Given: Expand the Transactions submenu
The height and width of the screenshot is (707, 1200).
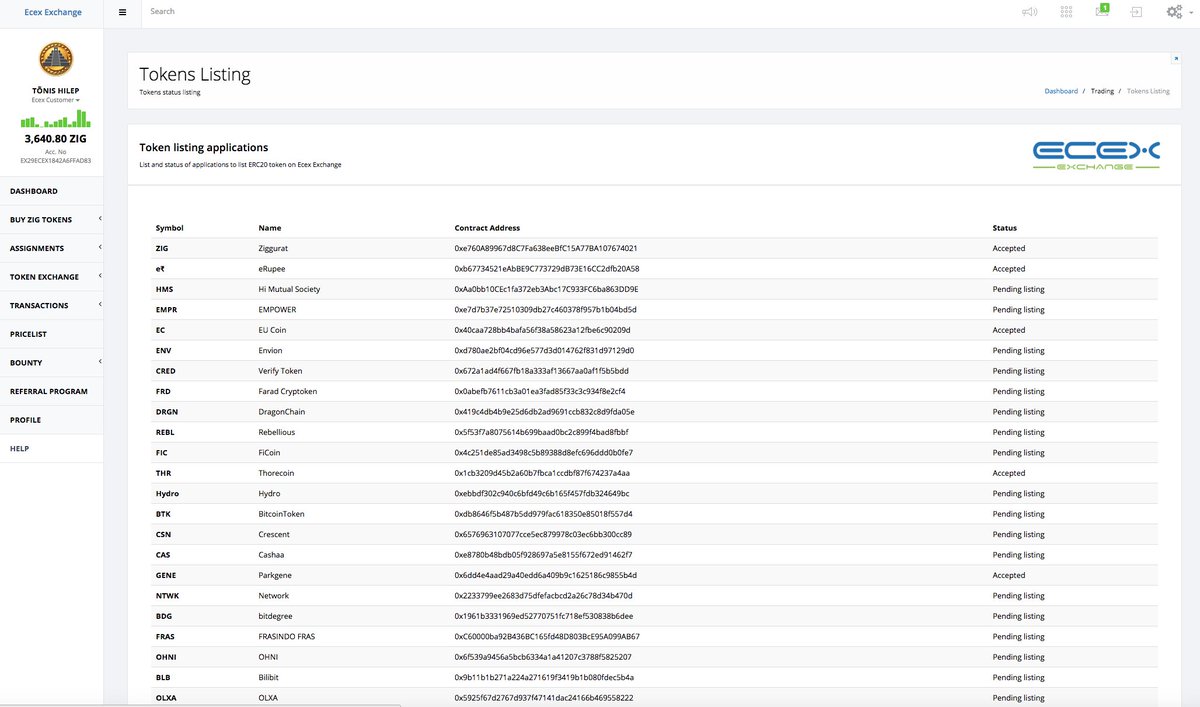Looking at the screenshot, I should 52,305.
